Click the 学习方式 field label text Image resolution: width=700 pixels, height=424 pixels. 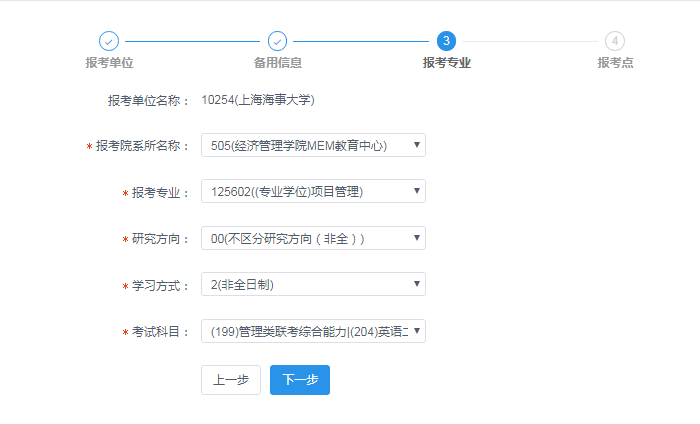coord(160,286)
